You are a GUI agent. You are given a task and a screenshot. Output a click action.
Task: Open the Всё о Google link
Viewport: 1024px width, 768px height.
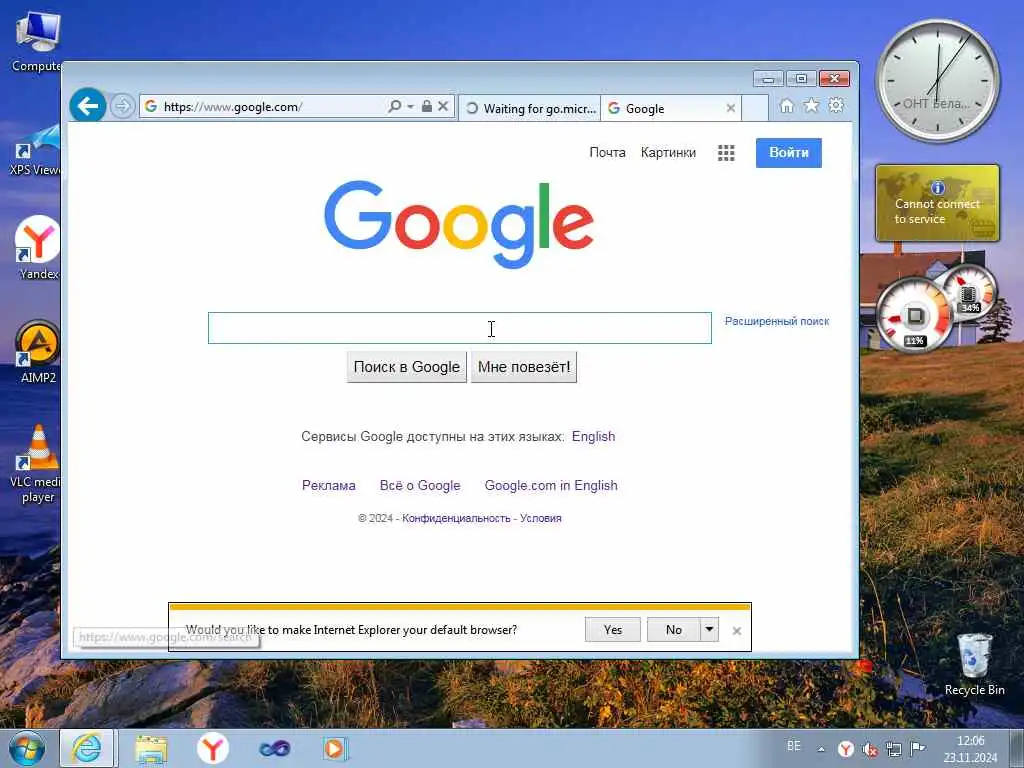coord(420,485)
